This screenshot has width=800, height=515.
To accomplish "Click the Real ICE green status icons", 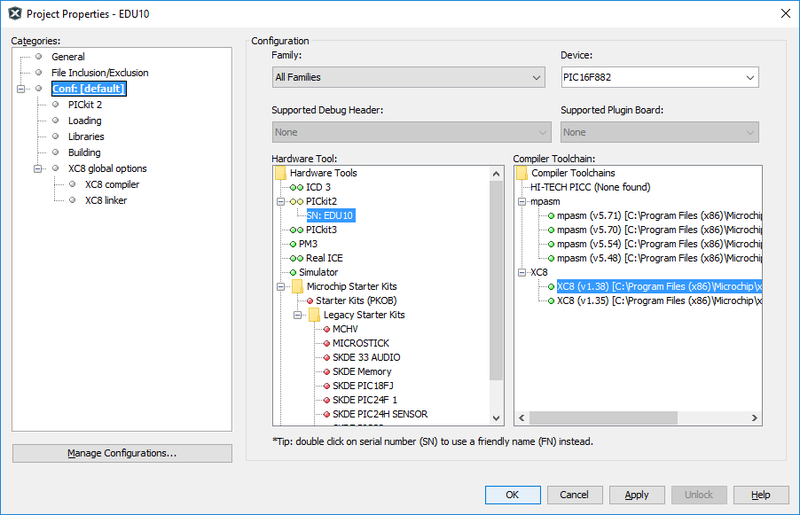I will pos(296,258).
